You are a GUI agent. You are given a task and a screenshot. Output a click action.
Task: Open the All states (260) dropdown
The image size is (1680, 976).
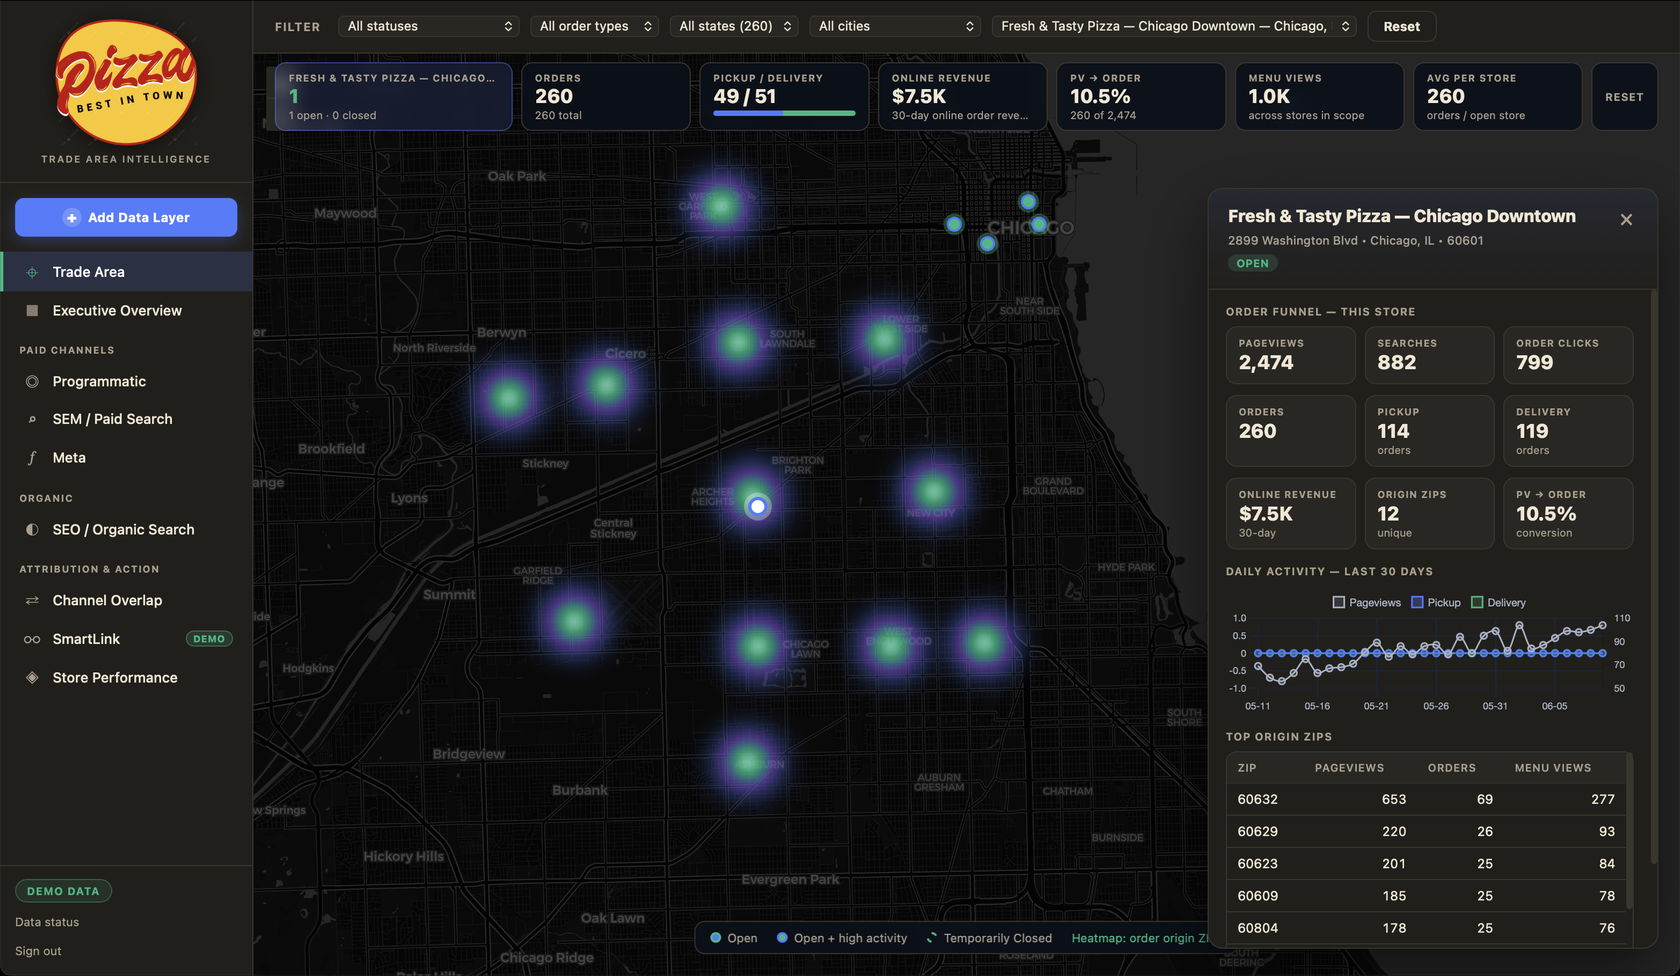coord(735,26)
